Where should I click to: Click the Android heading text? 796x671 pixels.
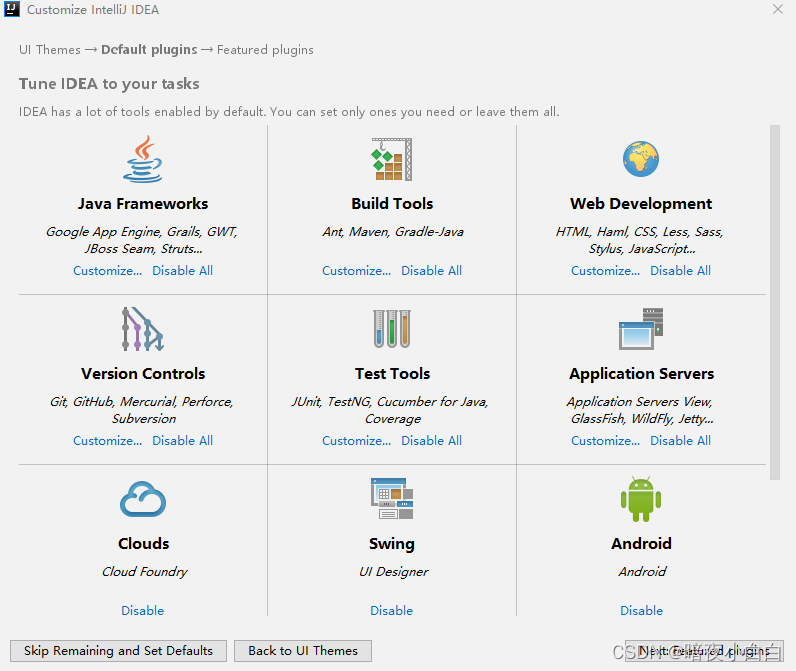click(x=641, y=544)
